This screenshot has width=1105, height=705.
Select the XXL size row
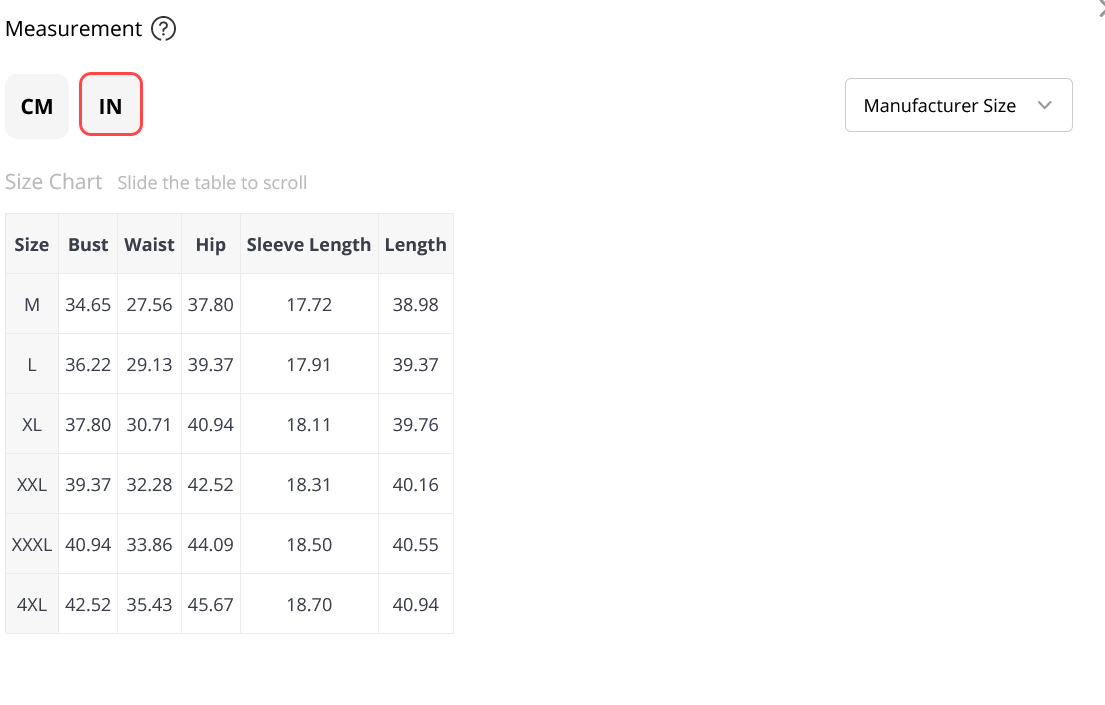pos(230,484)
